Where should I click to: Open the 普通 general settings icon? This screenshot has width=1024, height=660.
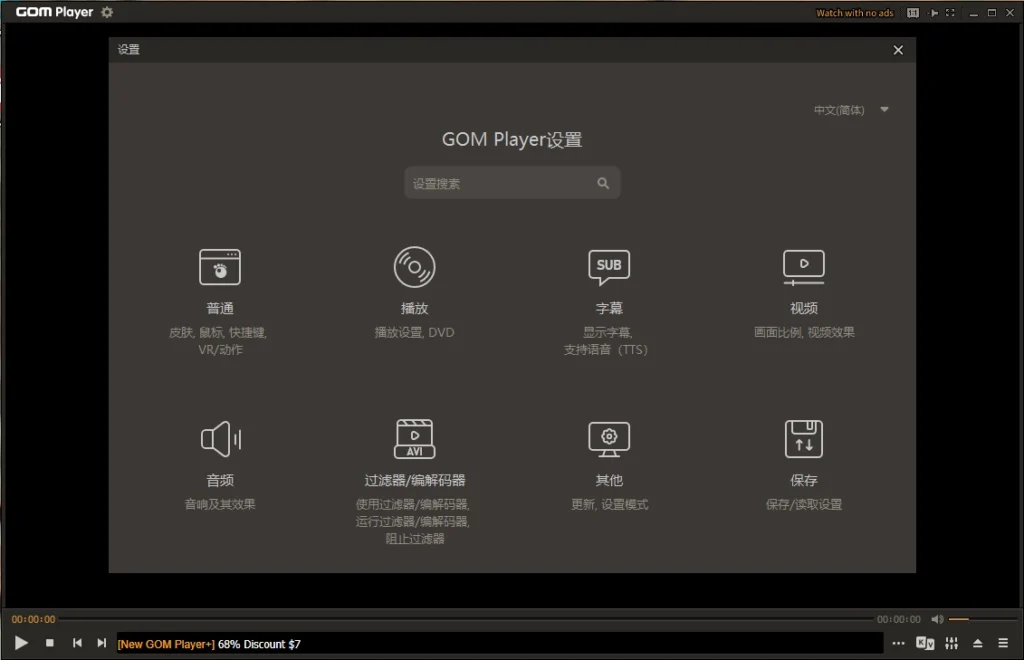click(x=219, y=267)
